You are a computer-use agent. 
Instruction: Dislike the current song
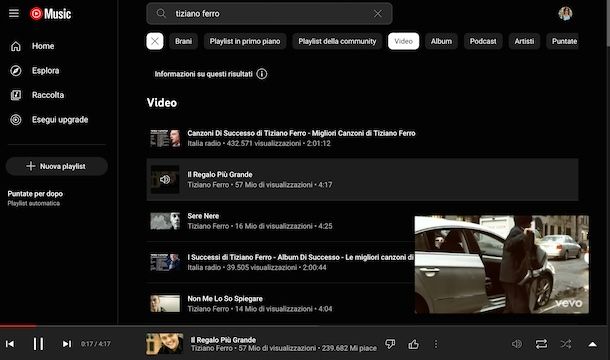point(390,344)
